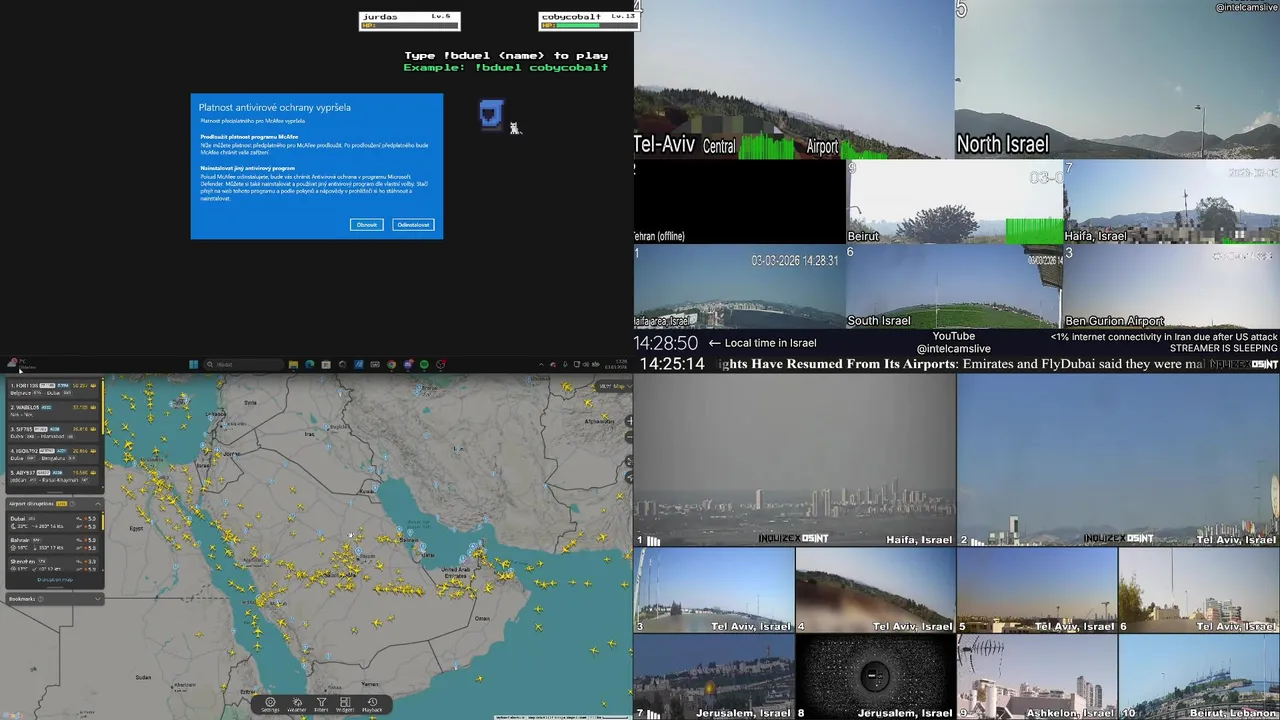Select the Haifa area camera with timestamp
Viewport: 1280px width, 720px height.
click(x=739, y=287)
